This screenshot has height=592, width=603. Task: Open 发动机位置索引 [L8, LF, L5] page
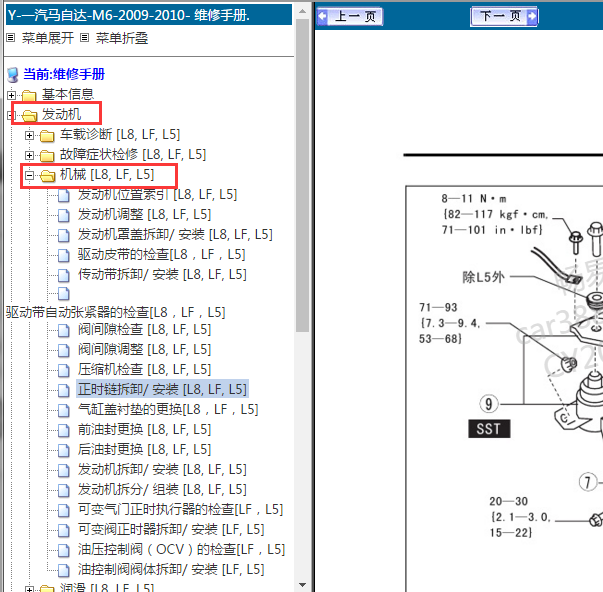157,194
